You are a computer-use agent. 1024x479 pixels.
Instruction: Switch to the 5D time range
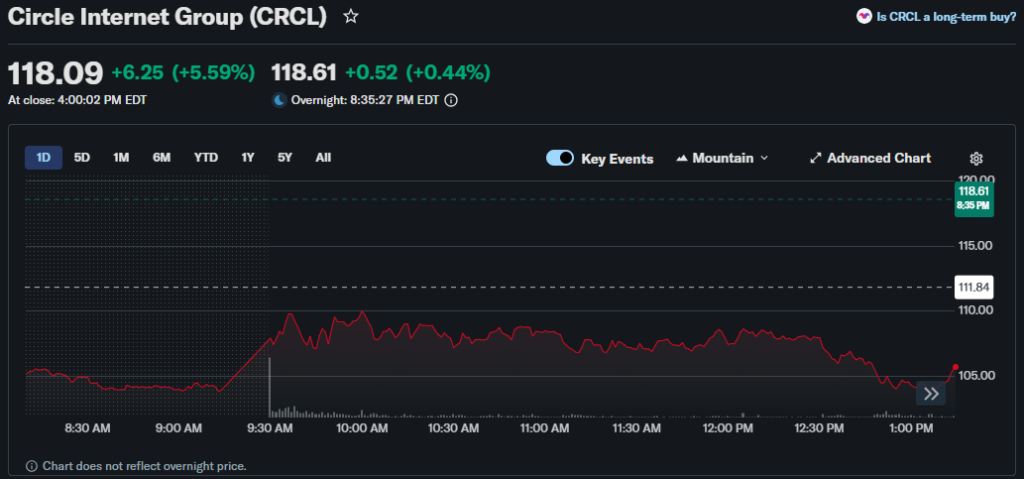82,157
